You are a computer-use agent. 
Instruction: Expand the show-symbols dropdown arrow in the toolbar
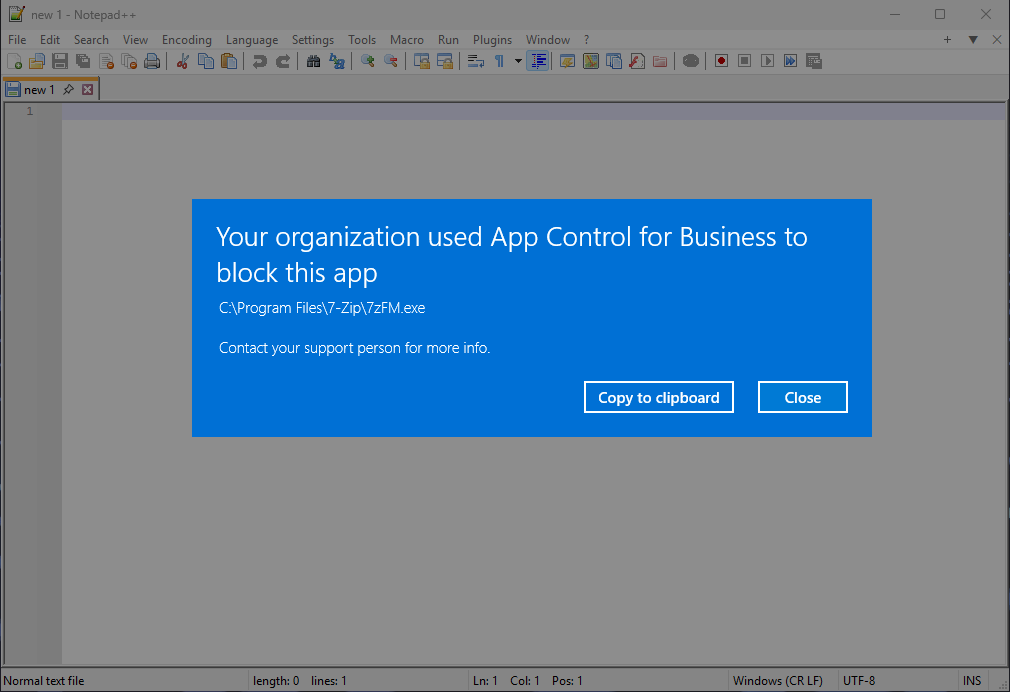(518, 61)
